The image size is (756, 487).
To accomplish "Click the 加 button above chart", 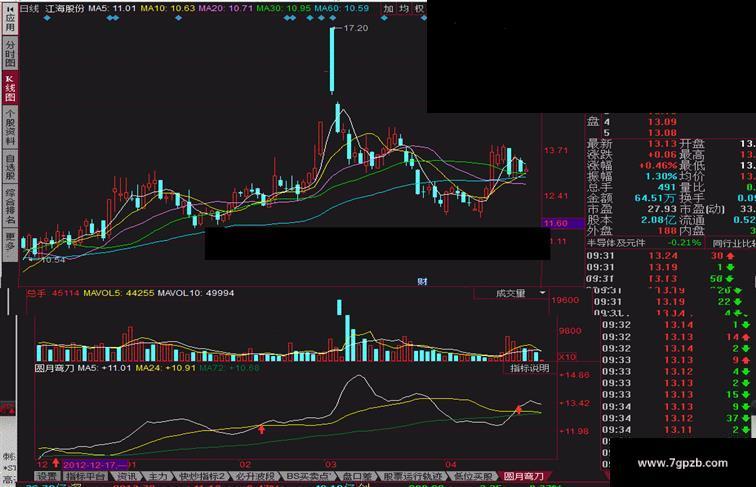I will (x=389, y=8).
